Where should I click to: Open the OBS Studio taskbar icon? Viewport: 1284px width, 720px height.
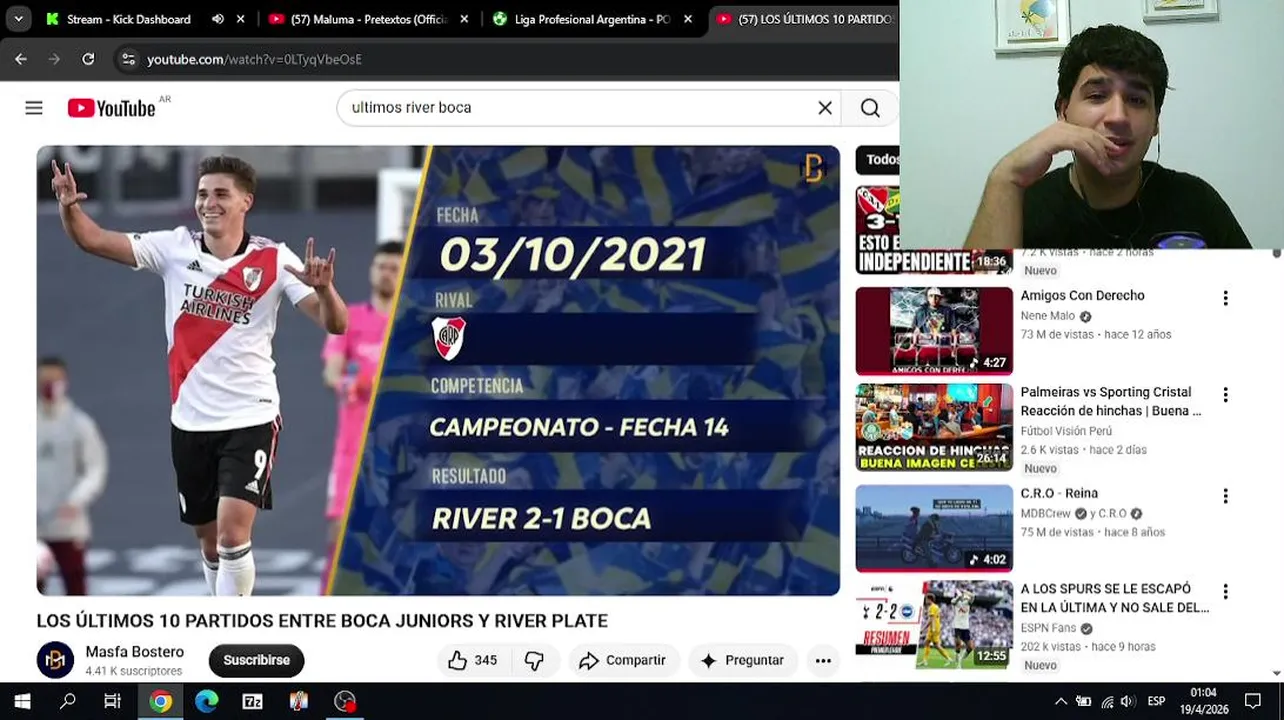click(x=345, y=701)
